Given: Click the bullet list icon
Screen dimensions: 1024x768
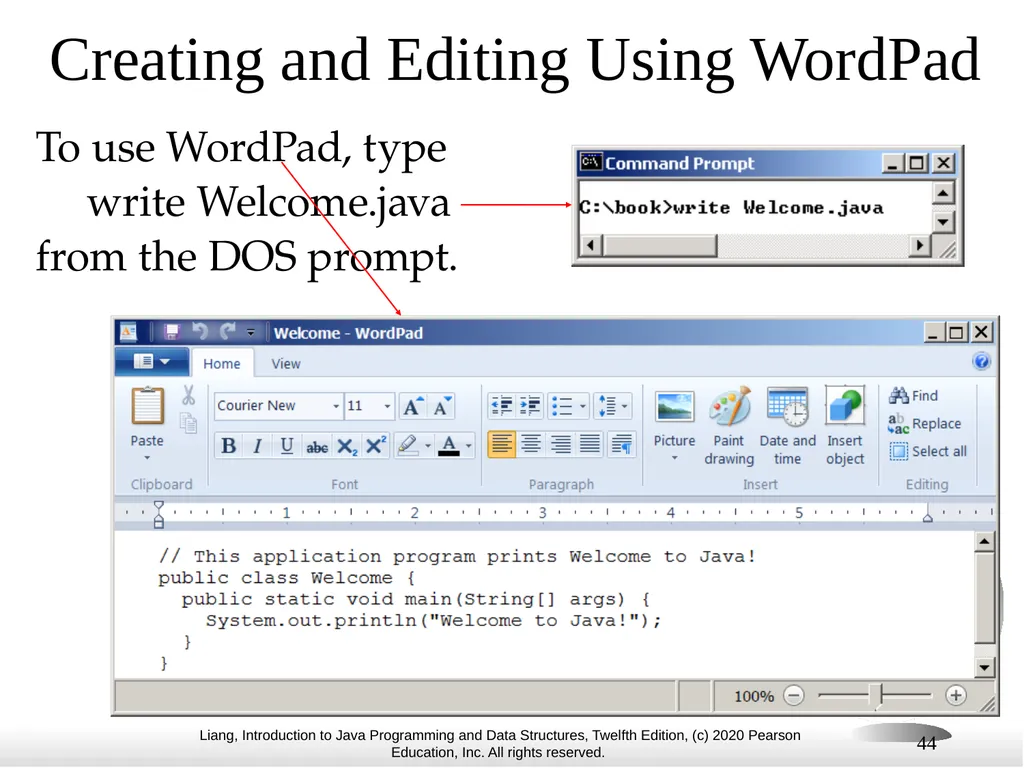Looking at the screenshot, I should [x=562, y=406].
